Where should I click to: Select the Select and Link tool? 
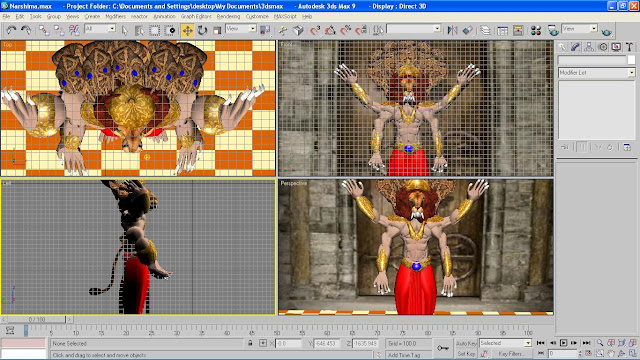[x=44, y=30]
